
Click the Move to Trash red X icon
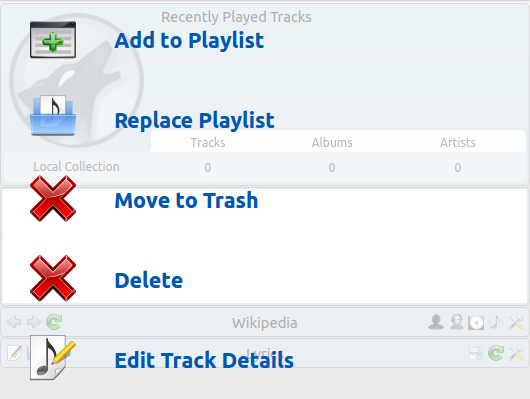point(53,199)
